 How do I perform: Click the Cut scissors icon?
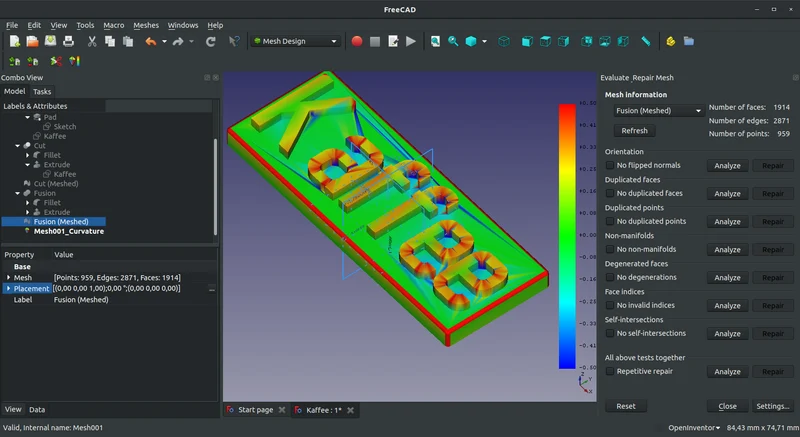click(x=92, y=41)
